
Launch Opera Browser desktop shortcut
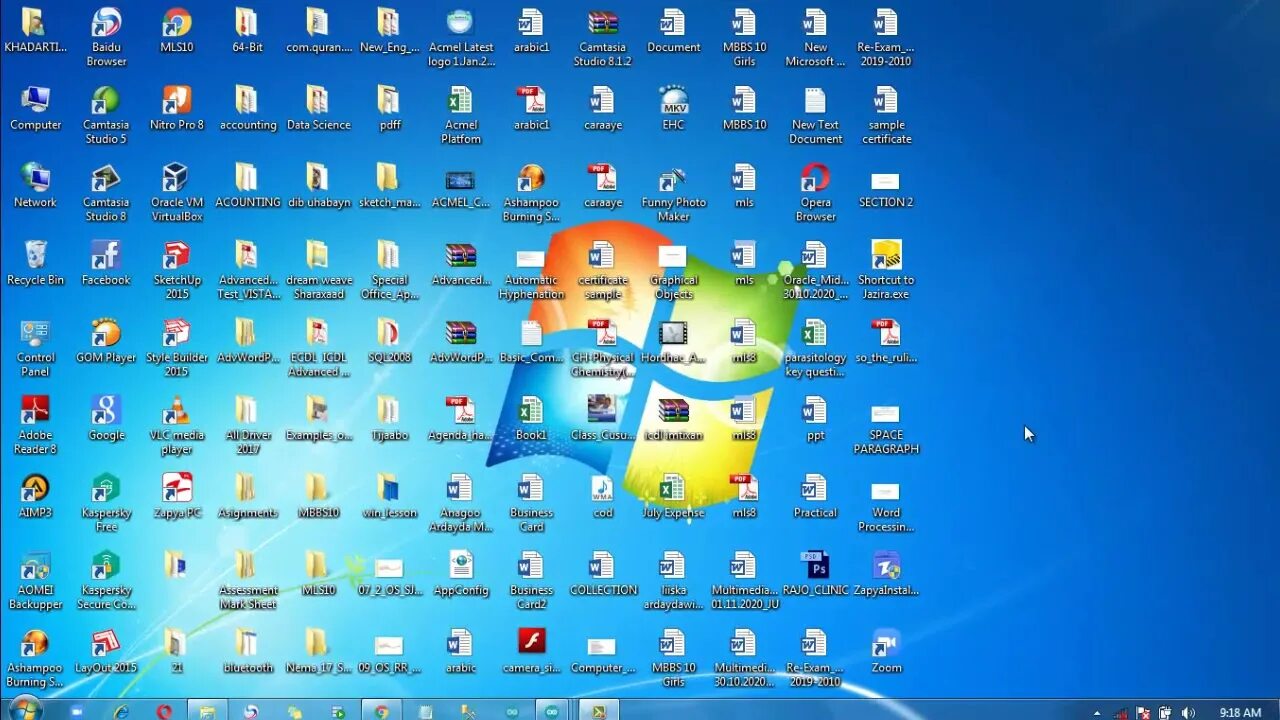[815, 192]
